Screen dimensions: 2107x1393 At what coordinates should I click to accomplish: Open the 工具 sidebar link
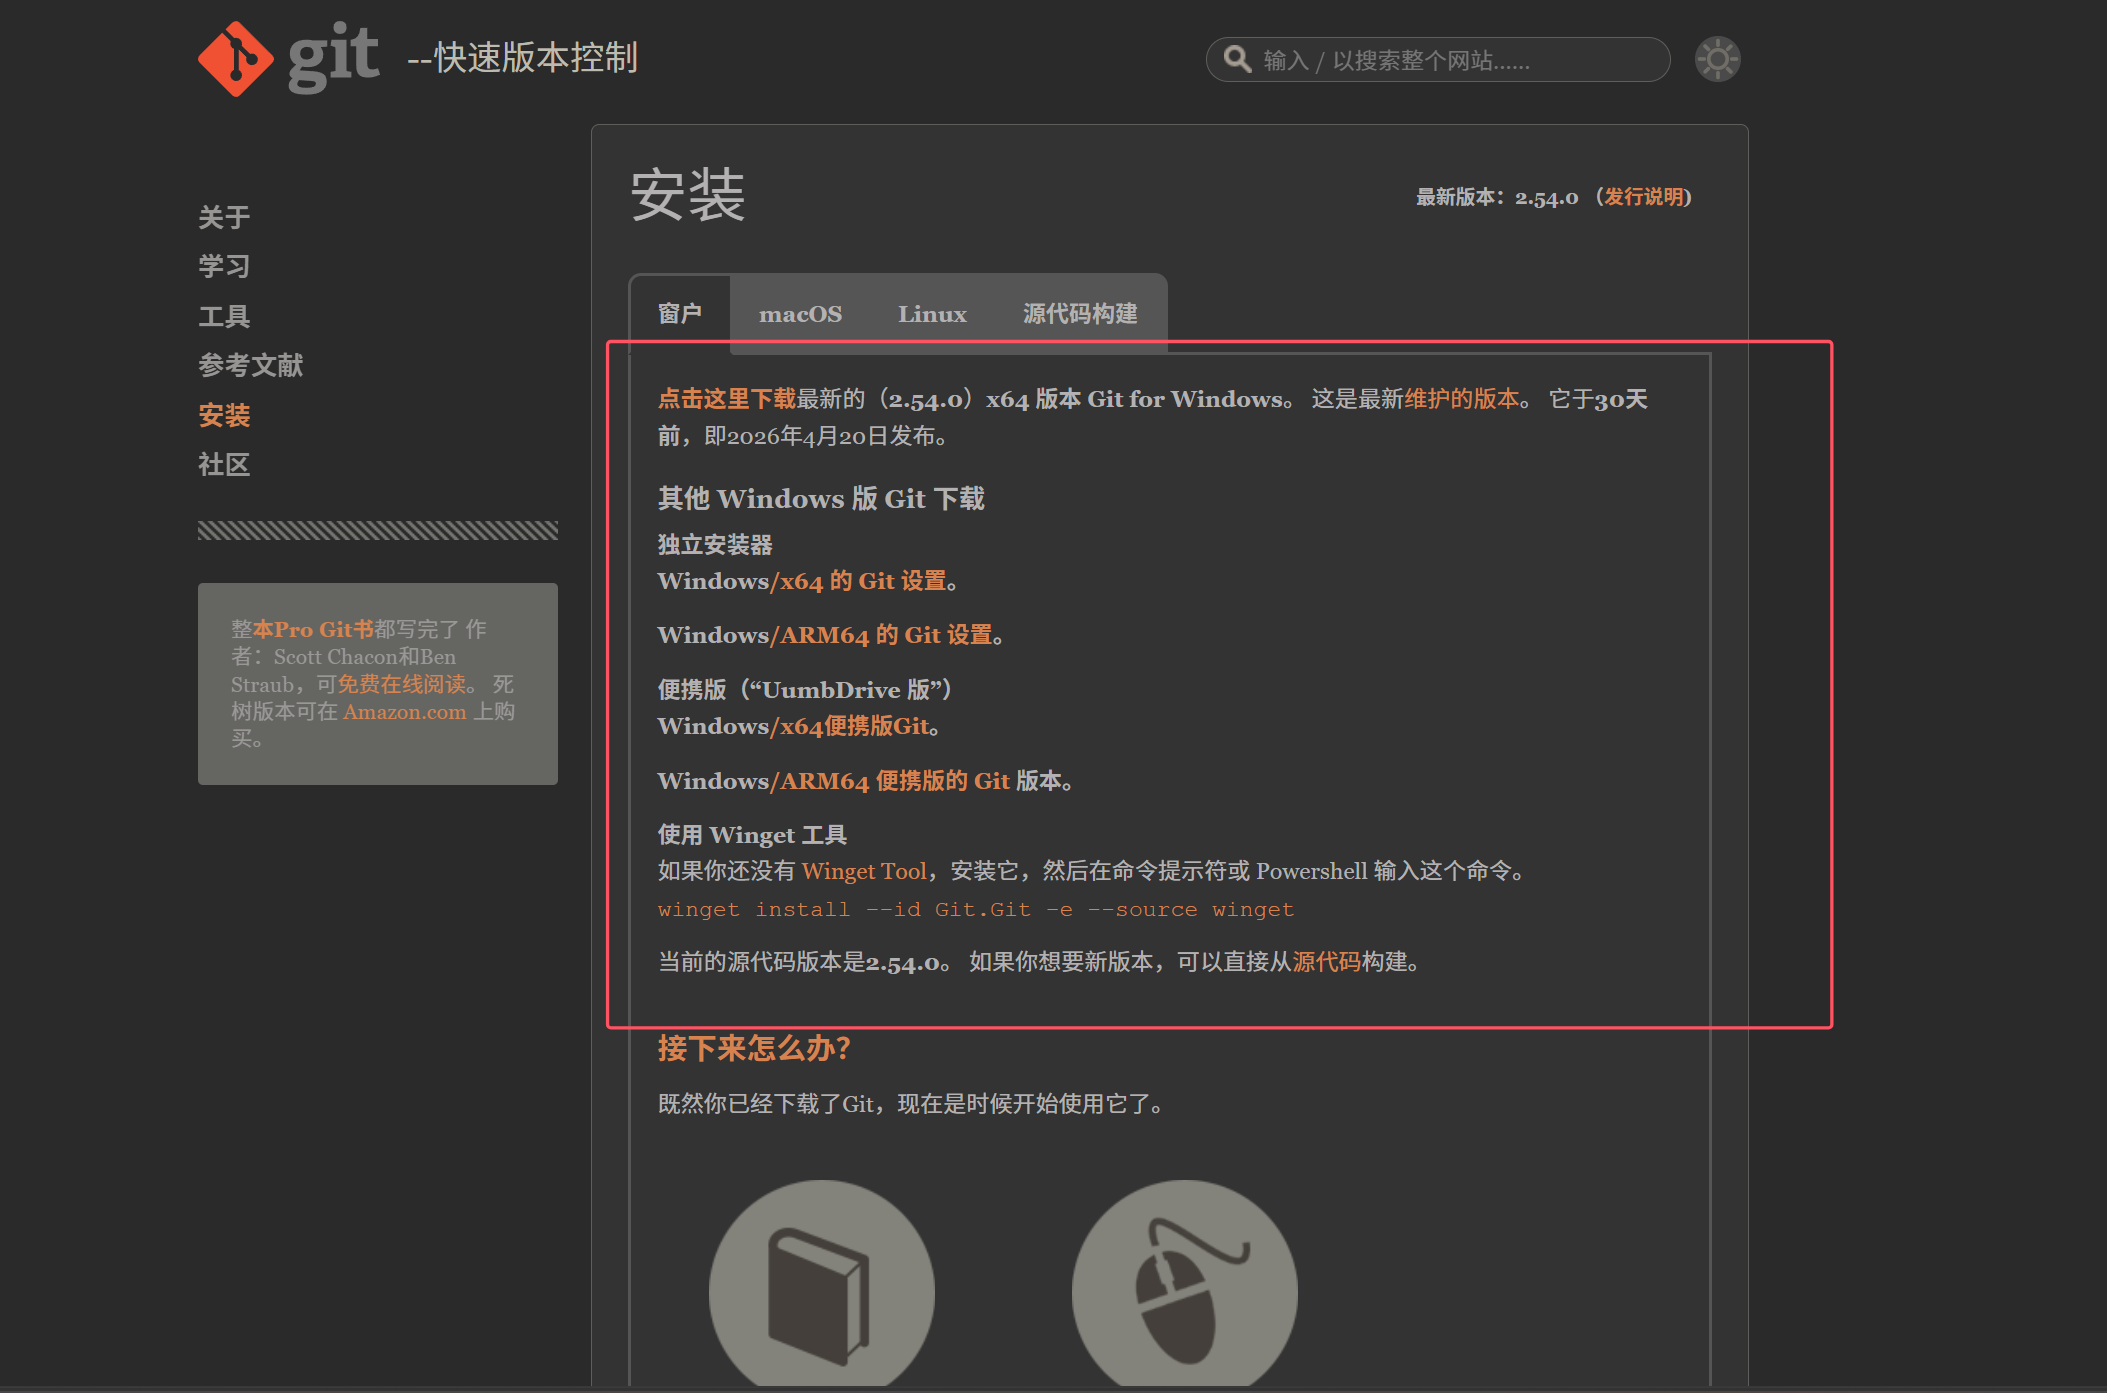(x=224, y=316)
